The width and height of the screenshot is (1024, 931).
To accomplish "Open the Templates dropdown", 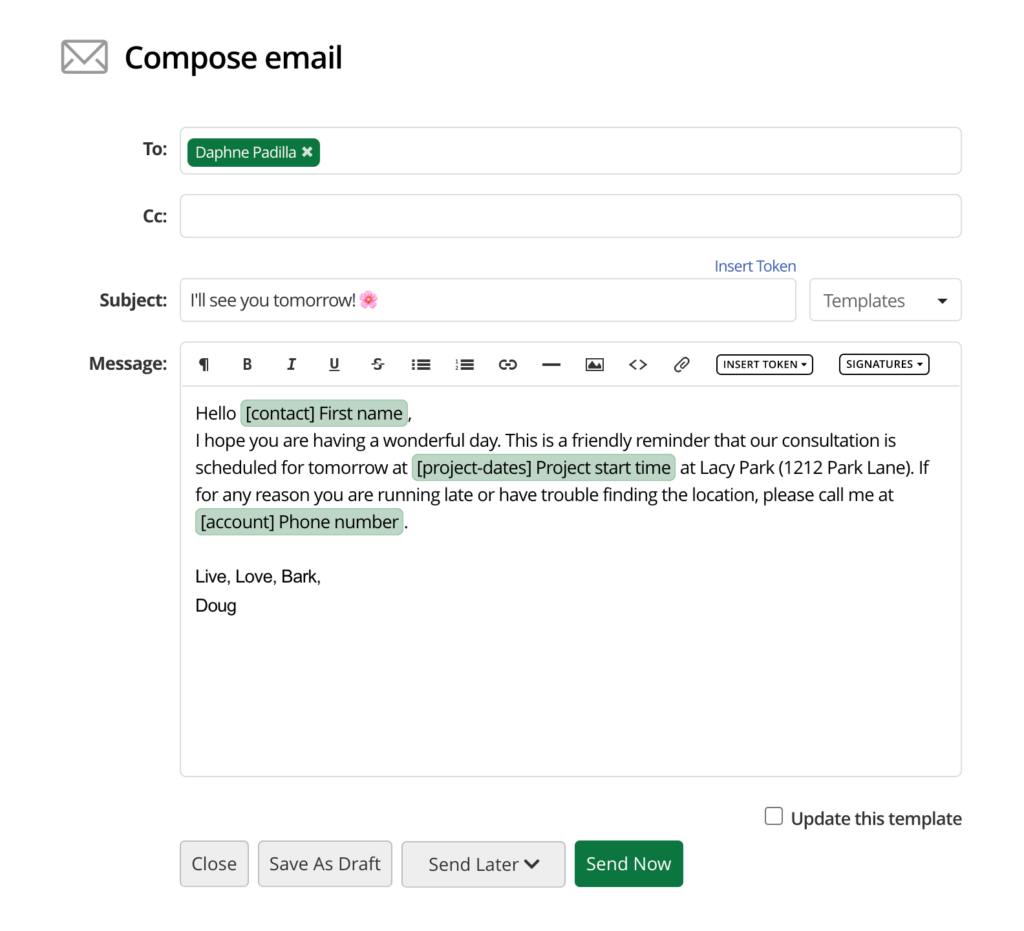I will tap(885, 300).
